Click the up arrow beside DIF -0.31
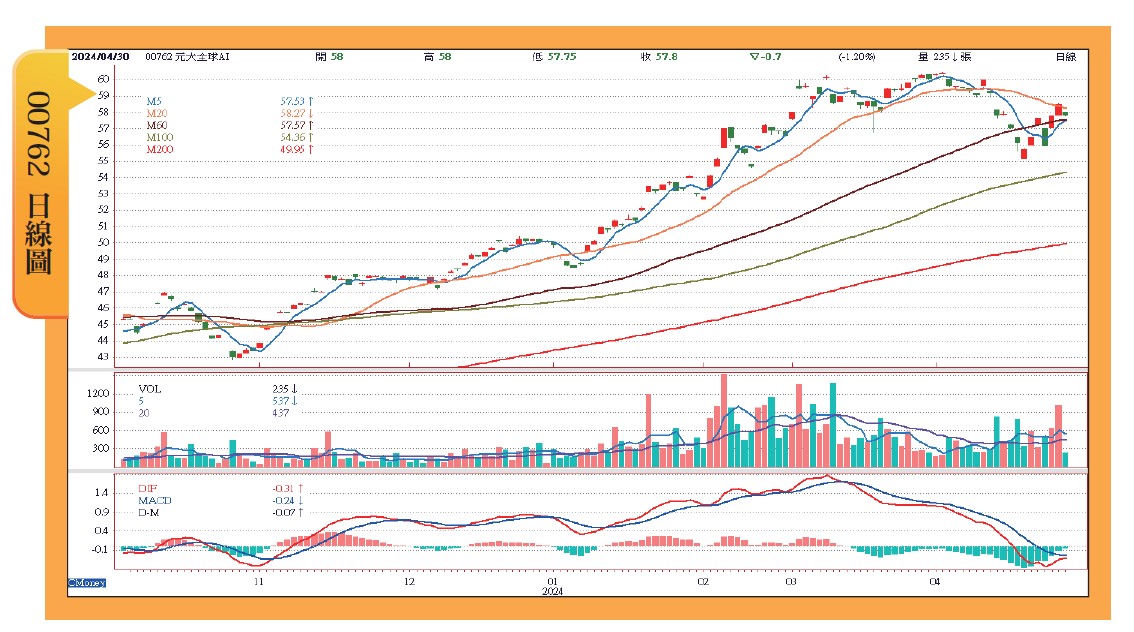The height and width of the screenshot is (632, 1134). (300, 488)
